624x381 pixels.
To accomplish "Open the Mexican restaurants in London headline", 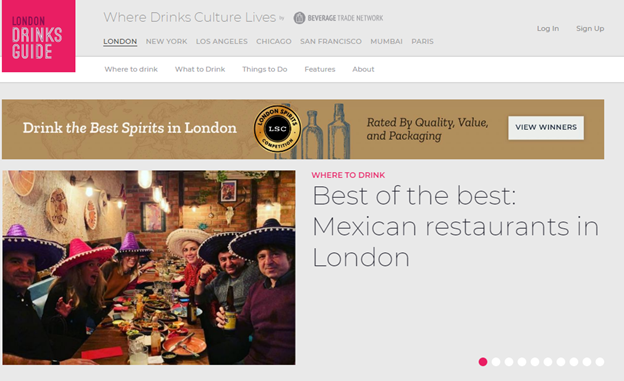I will (455, 227).
